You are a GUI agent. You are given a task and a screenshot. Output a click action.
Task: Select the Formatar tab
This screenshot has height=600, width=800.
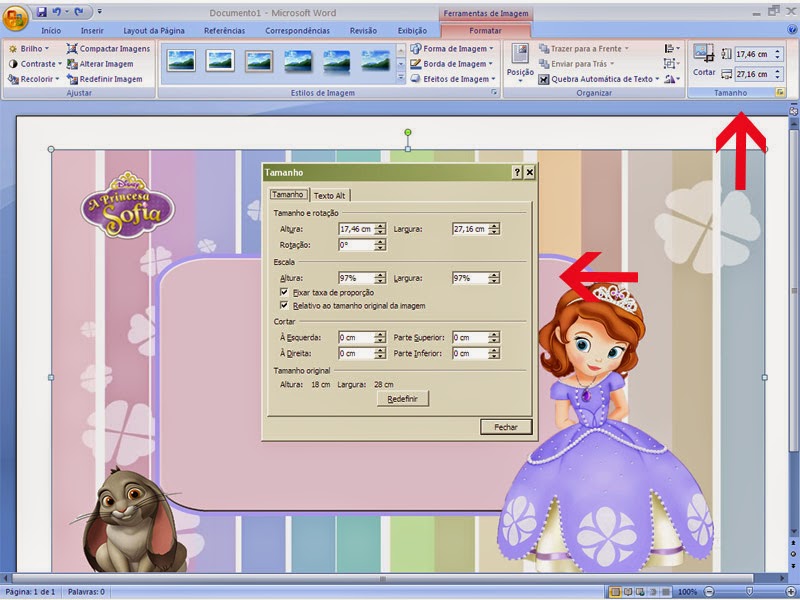485,31
